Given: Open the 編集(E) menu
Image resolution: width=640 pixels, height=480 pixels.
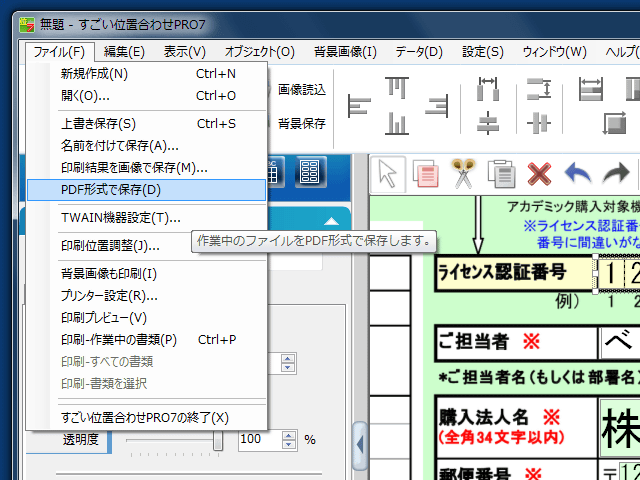Looking at the screenshot, I should (x=124, y=52).
